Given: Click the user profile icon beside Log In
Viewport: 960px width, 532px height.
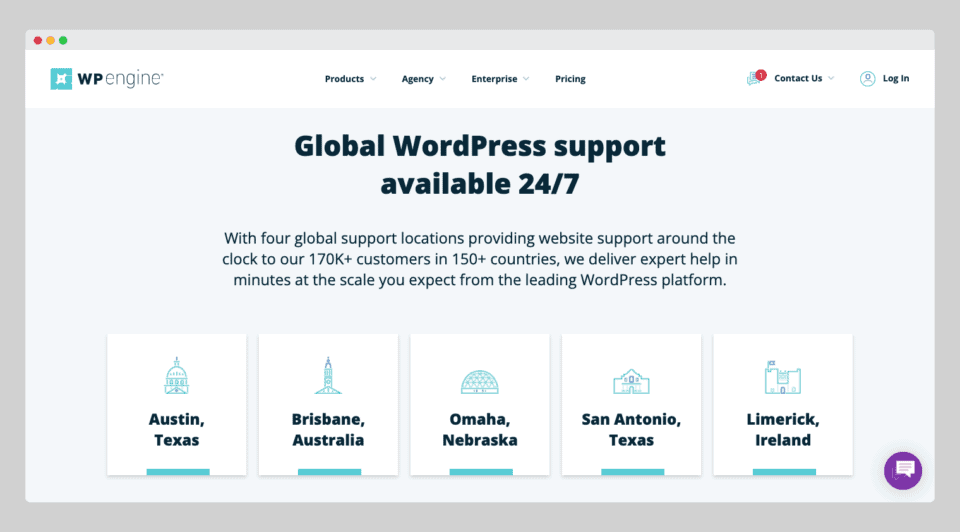Looking at the screenshot, I should [x=868, y=78].
